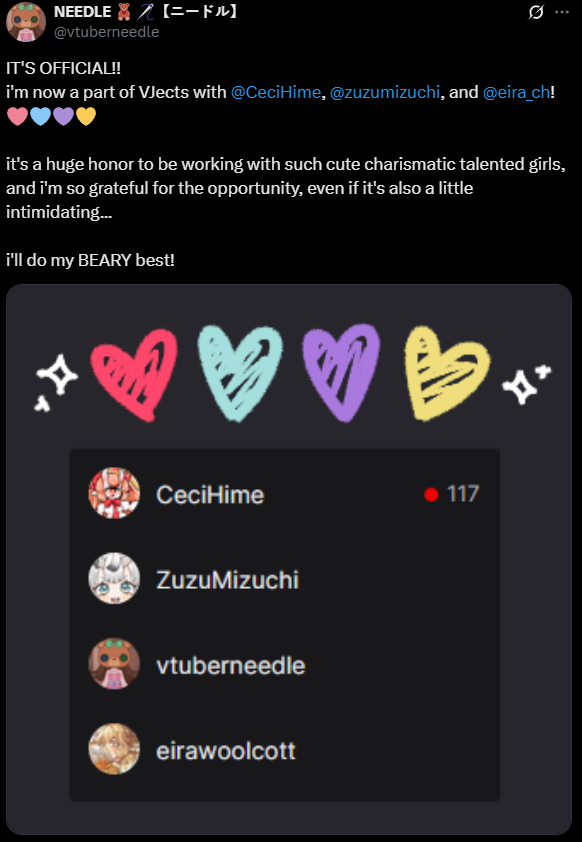Click the 117 viewer count
Screen dimensions: 582x842
[463, 494]
